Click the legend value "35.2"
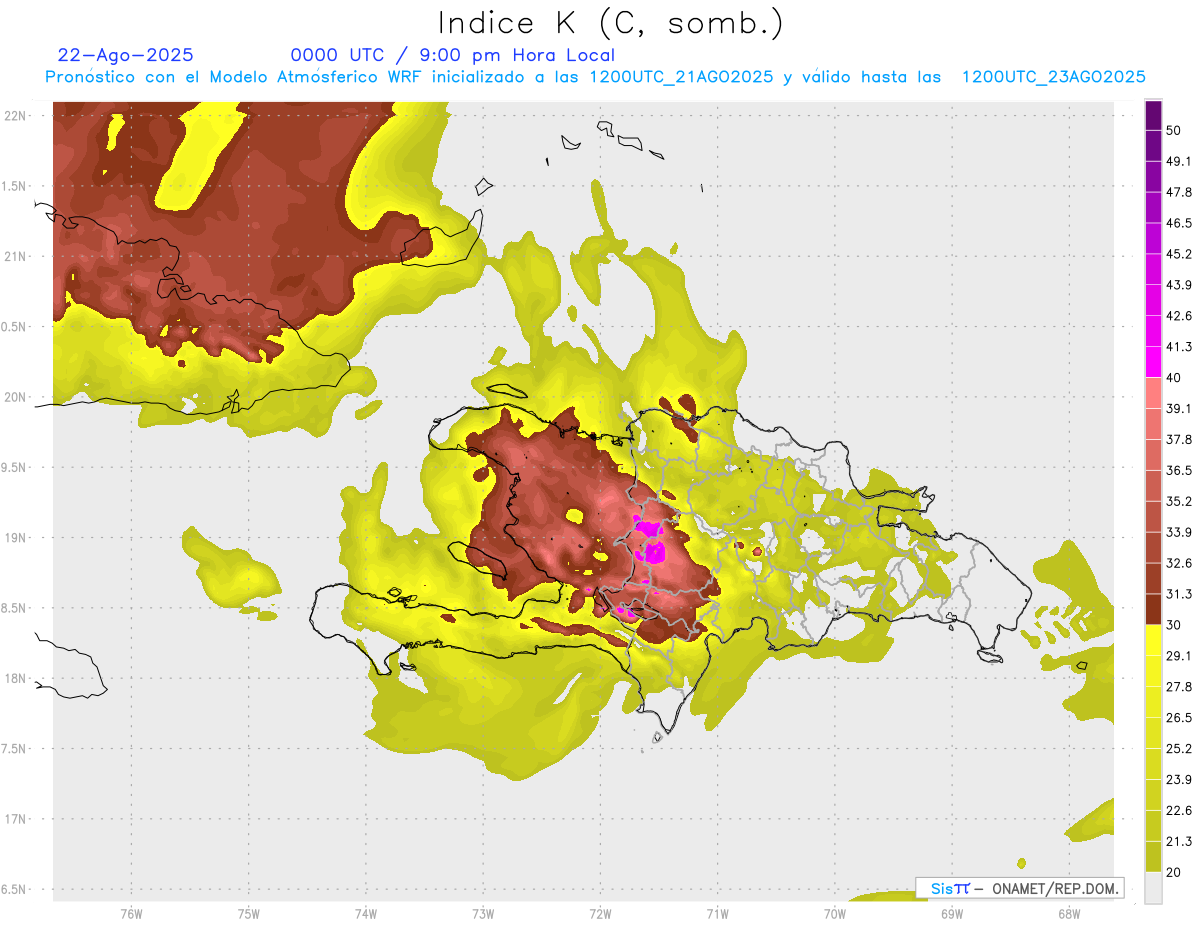This screenshot has height=927, width=1200. pos(1178,501)
